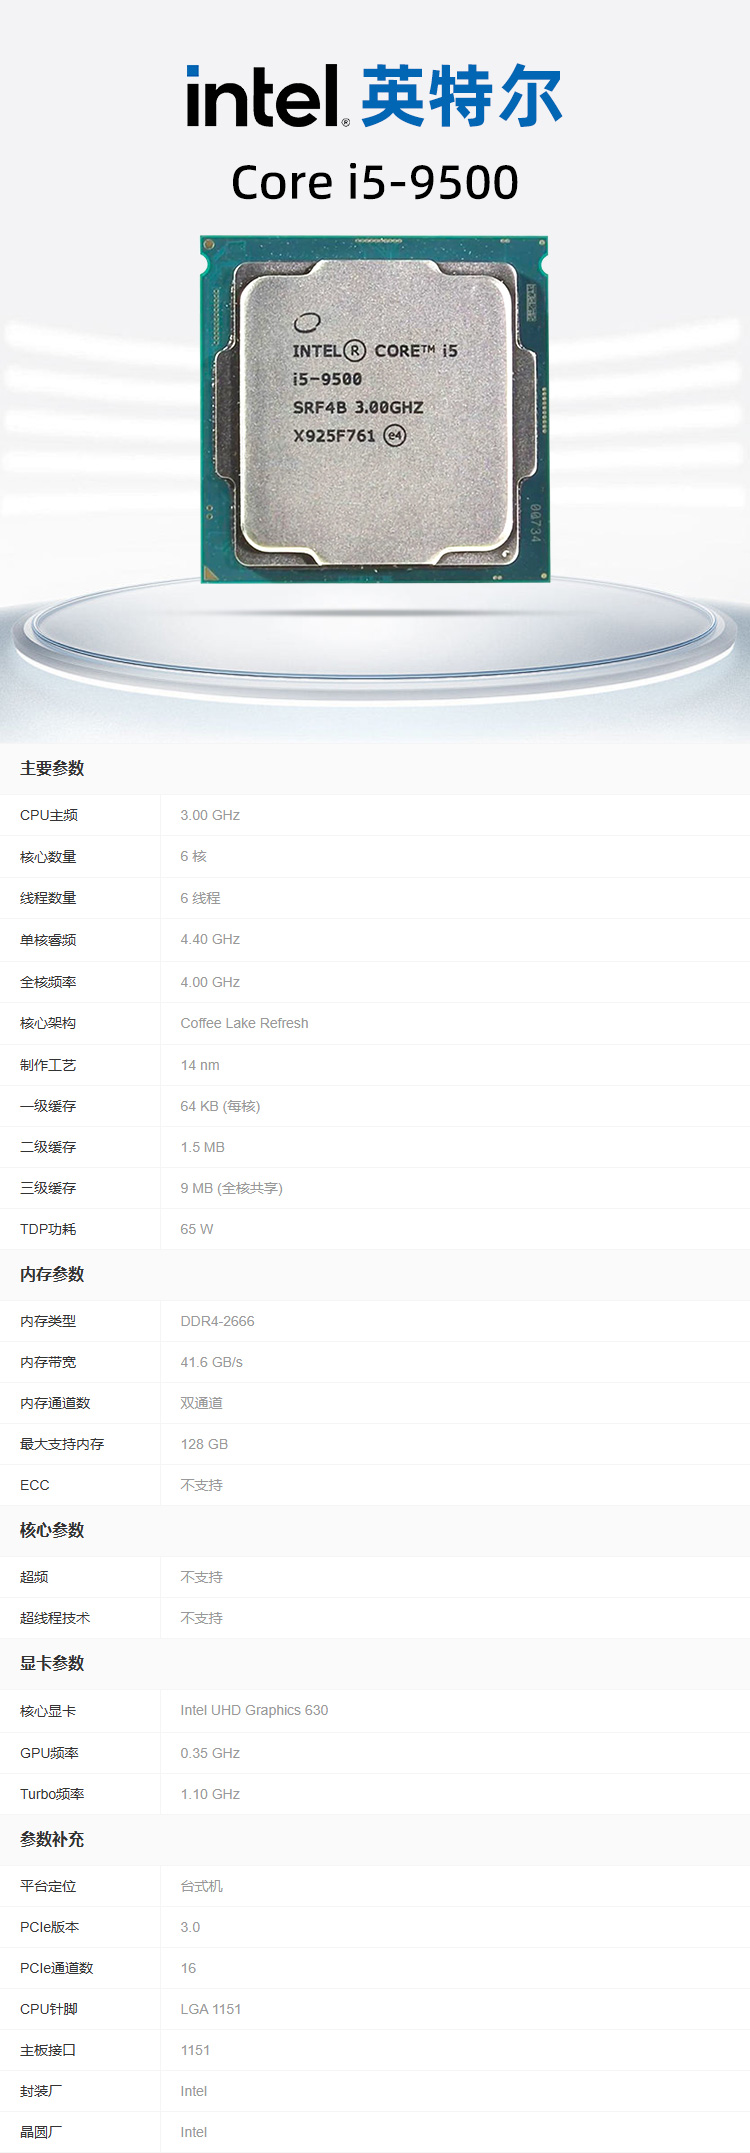Click the 线程数量 label

click(x=48, y=898)
